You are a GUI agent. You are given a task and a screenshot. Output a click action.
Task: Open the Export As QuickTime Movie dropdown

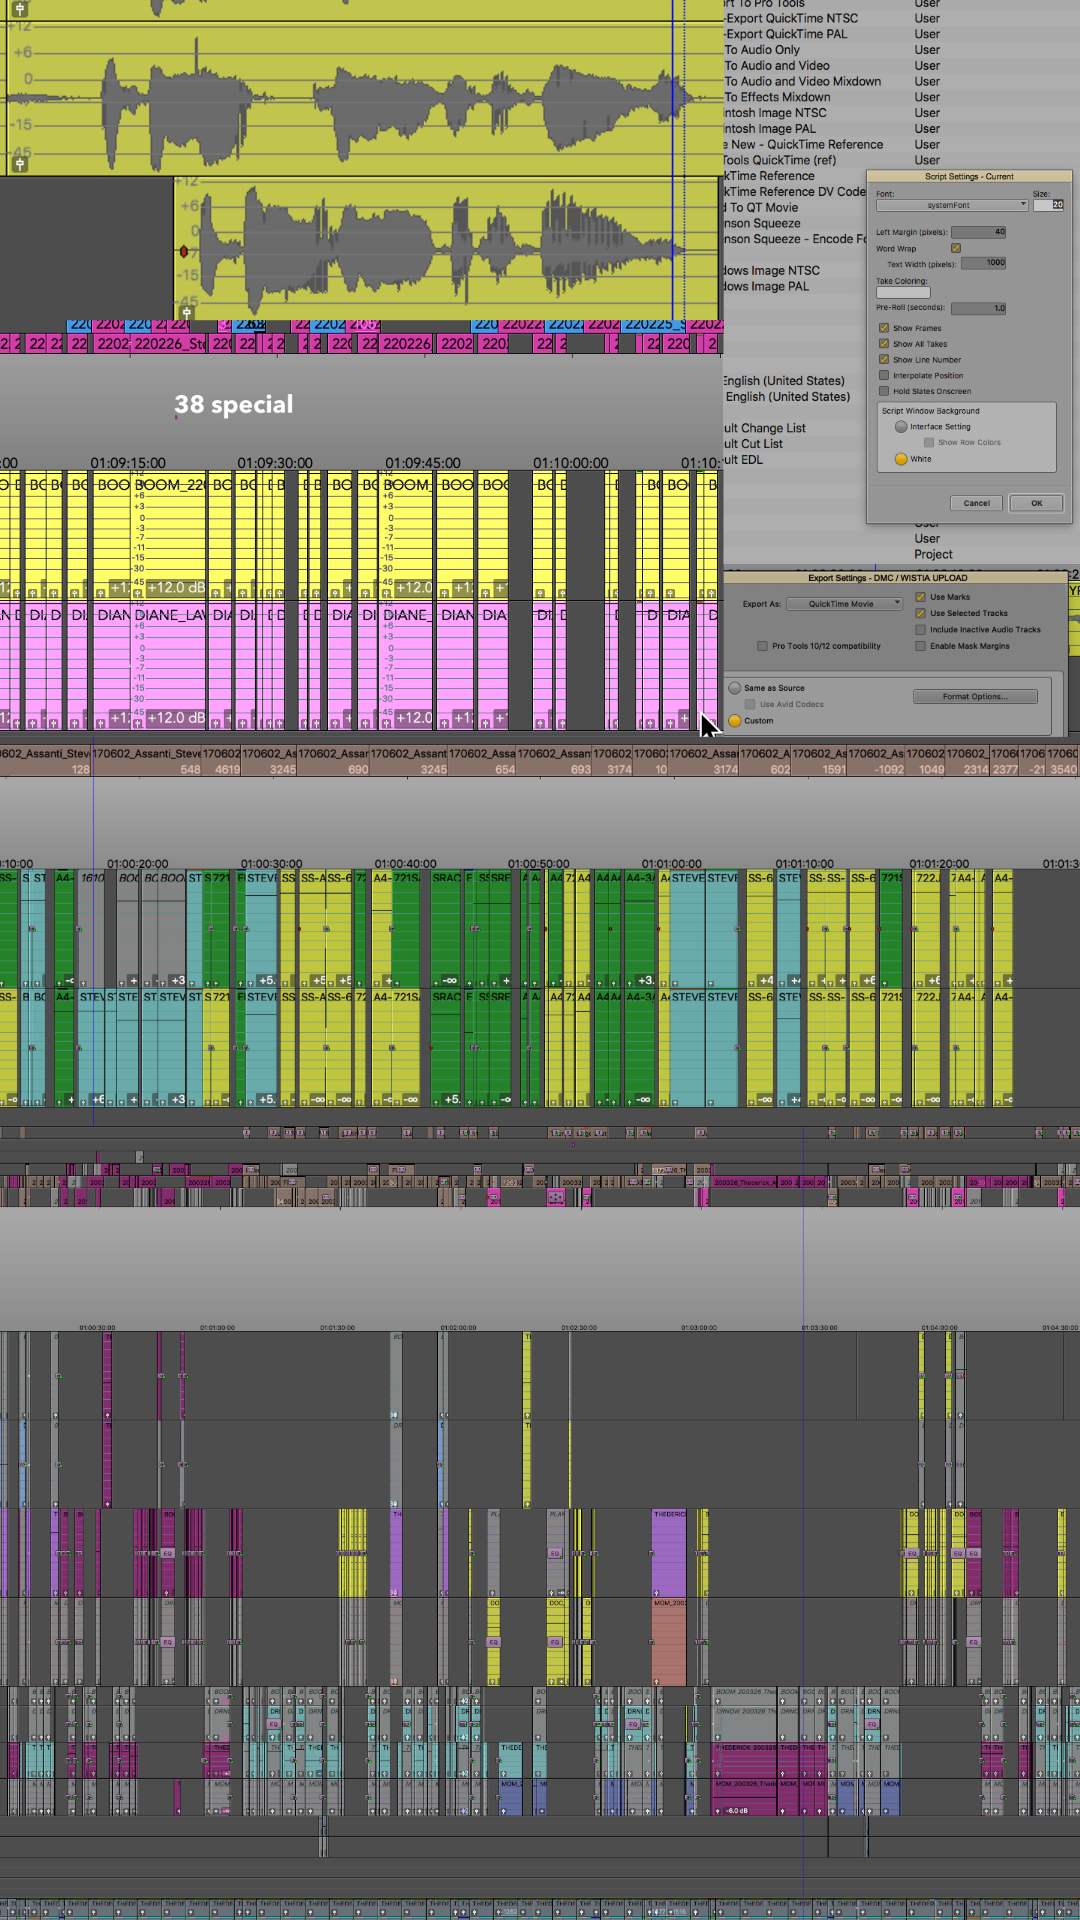(844, 604)
